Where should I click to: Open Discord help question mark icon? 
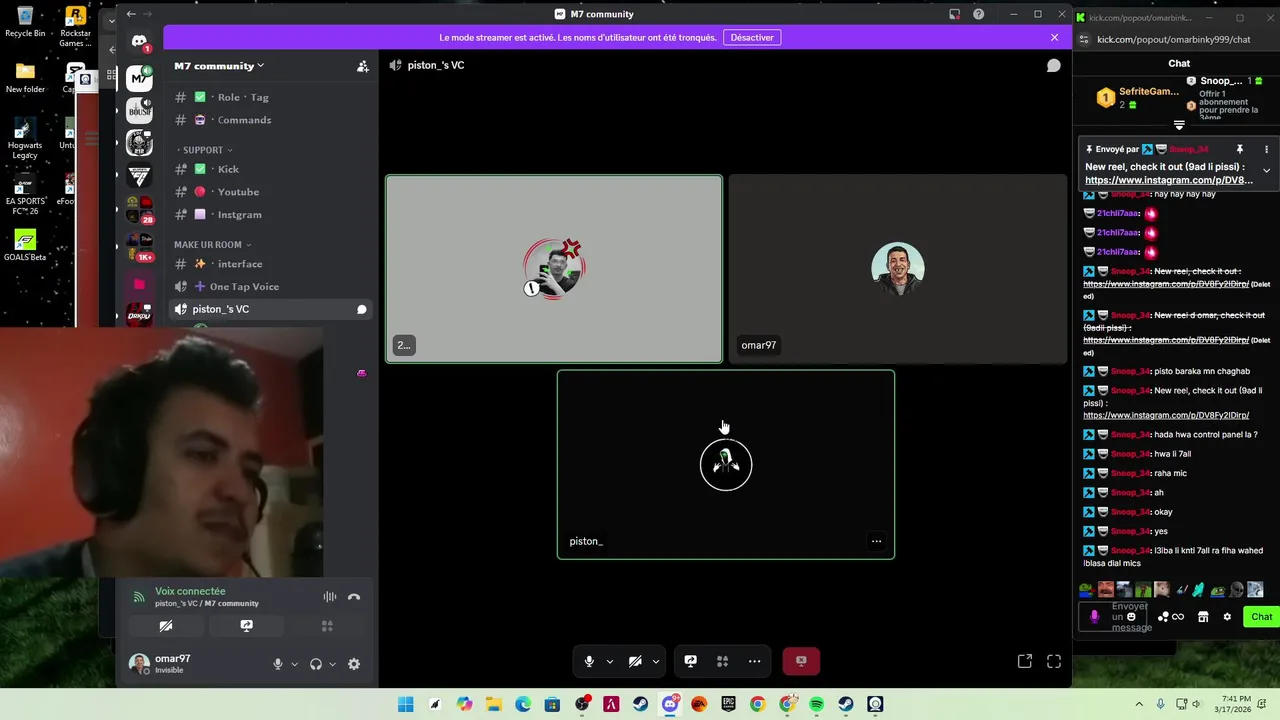[x=978, y=14]
